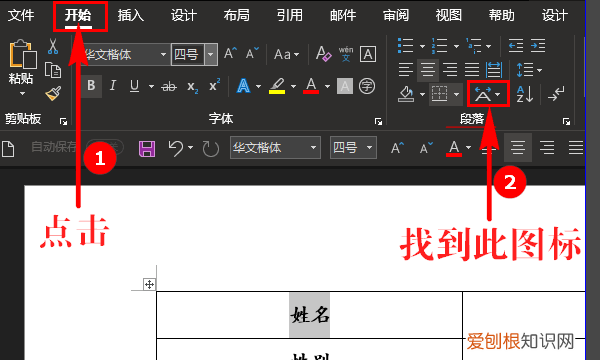Undo the last action in the quick access toolbar
Screen dimensions: 600x360
tap(176, 148)
